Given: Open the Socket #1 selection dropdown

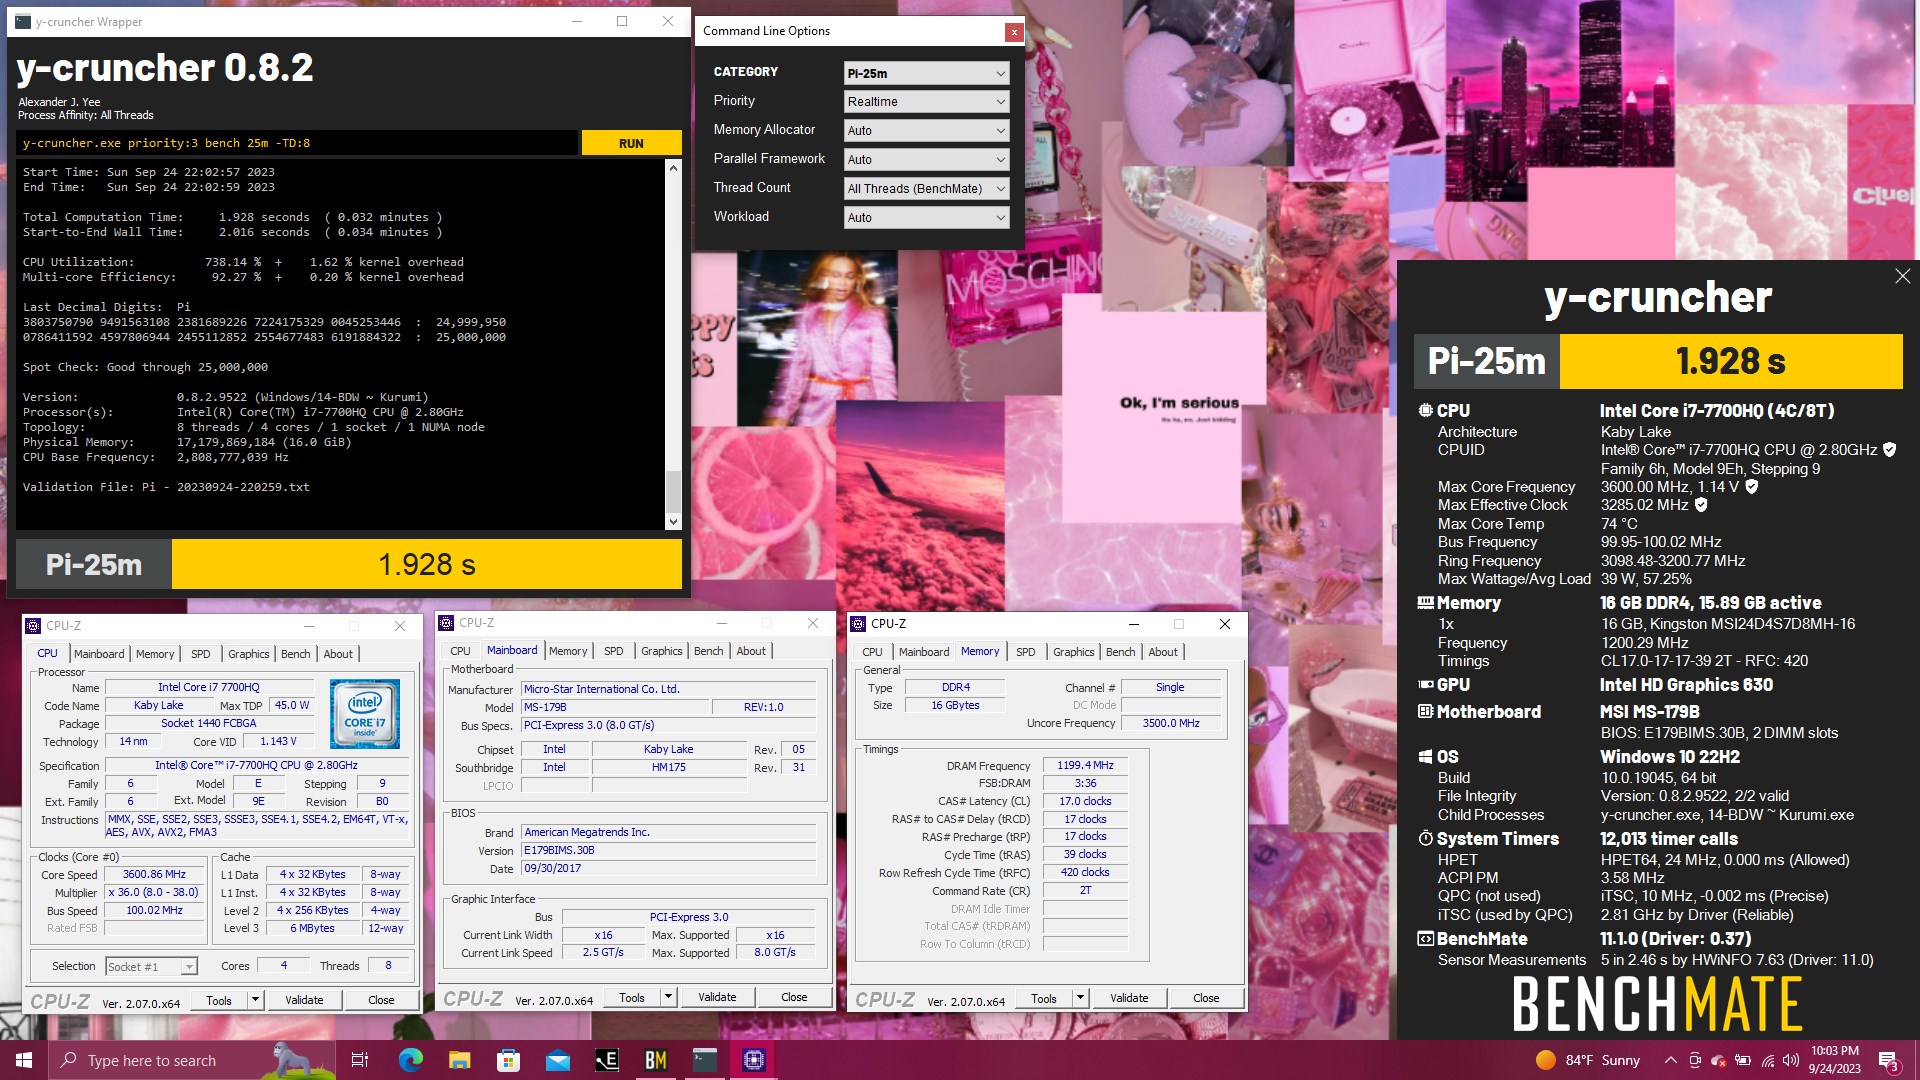Looking at the screenshot, I should click(151, 966).
